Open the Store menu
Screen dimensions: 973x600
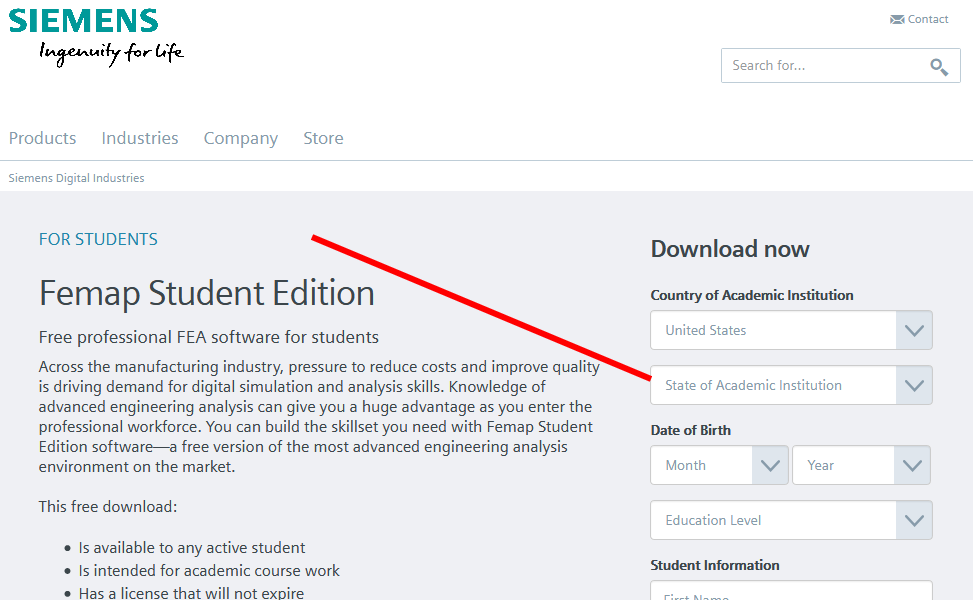pos(322,137)
